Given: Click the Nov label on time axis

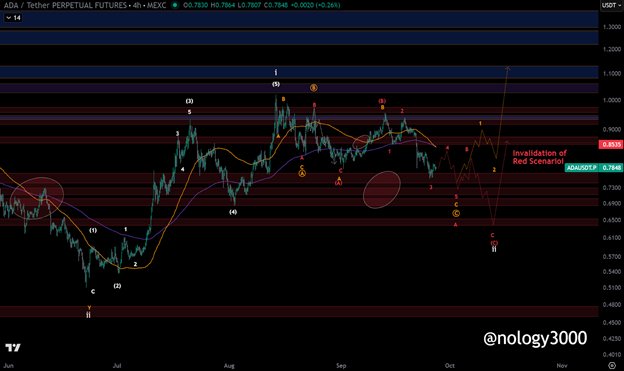Looking at the screenshot, I should [562, 365].
